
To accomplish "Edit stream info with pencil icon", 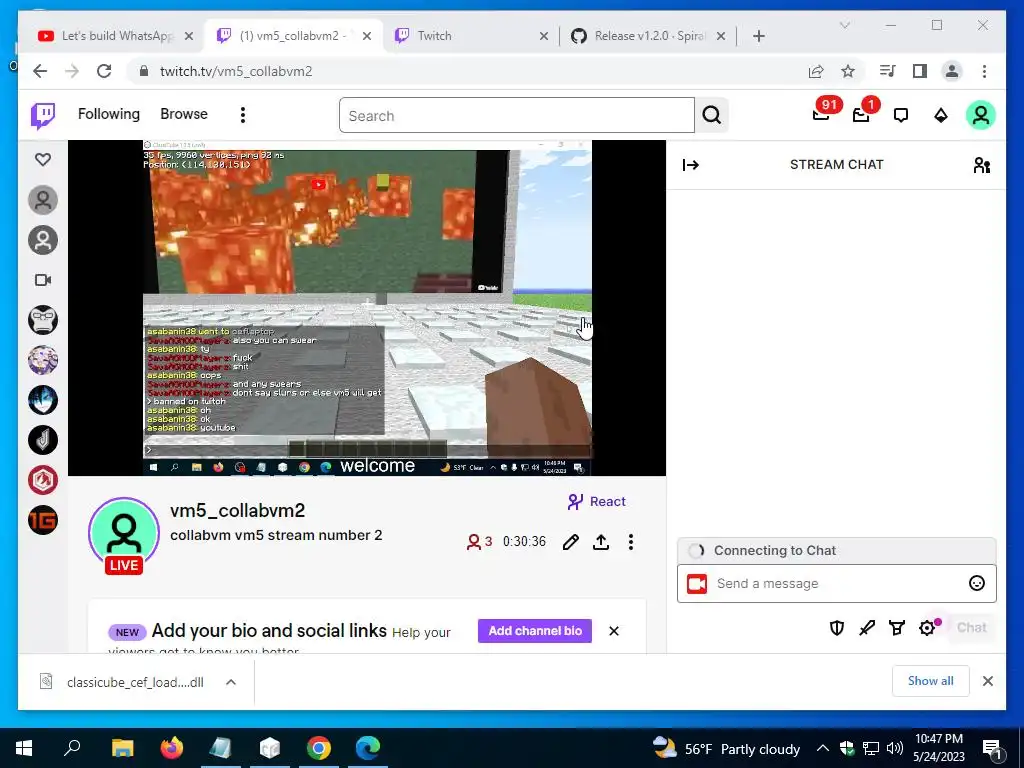I will [x=571, y=542].
